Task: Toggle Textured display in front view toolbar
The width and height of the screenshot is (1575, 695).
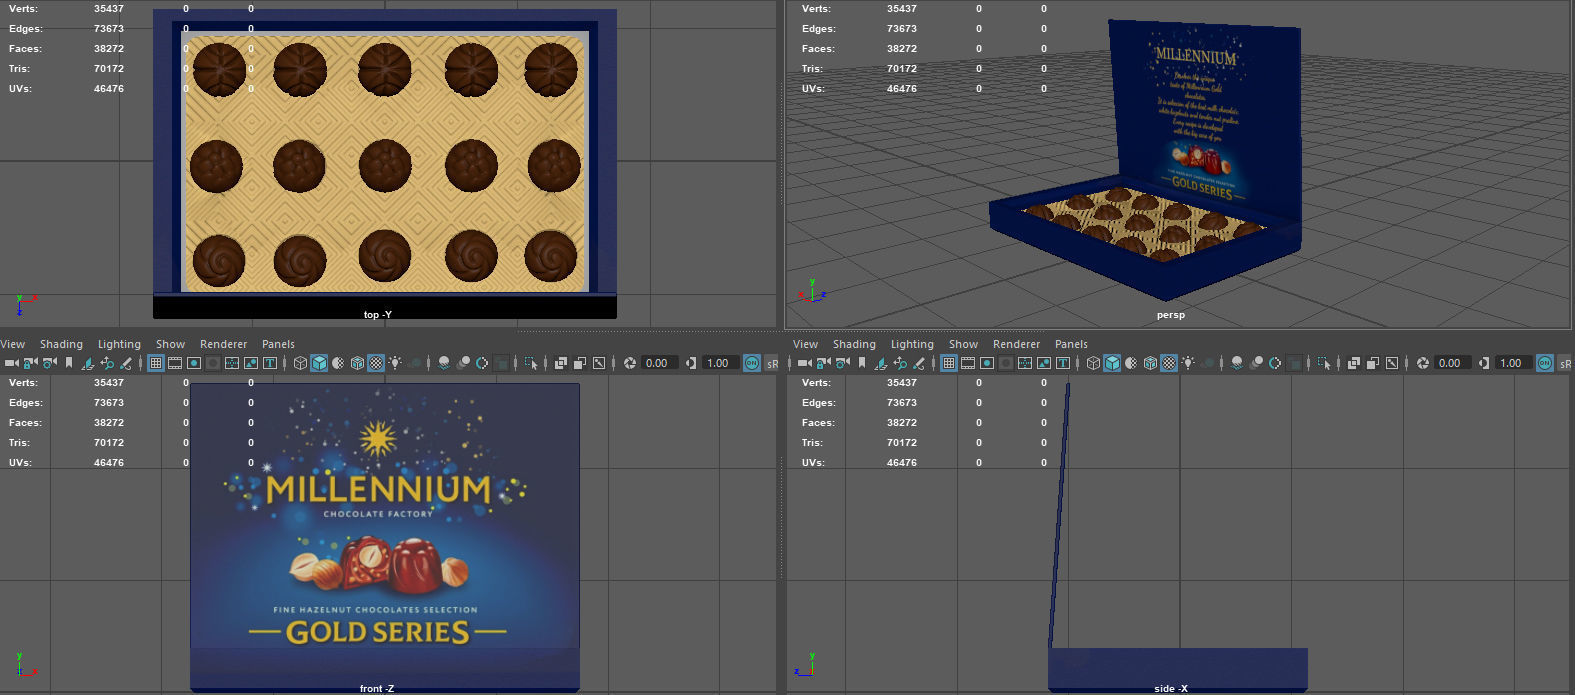Action: [375, 363]
